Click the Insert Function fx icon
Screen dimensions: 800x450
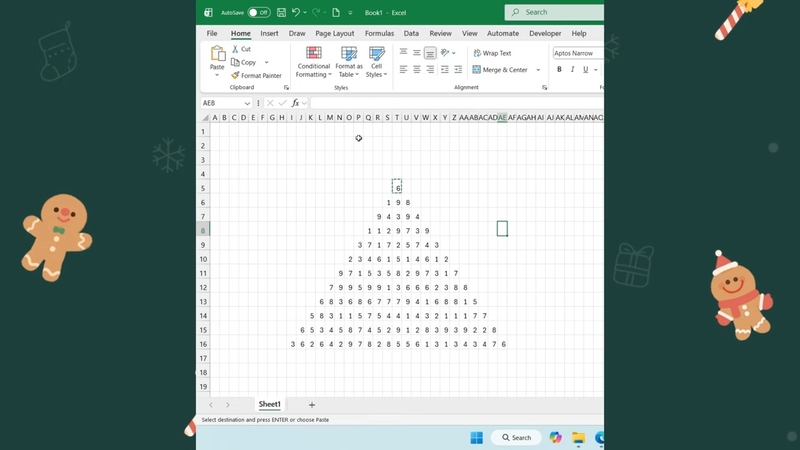[x=295, y=103]
